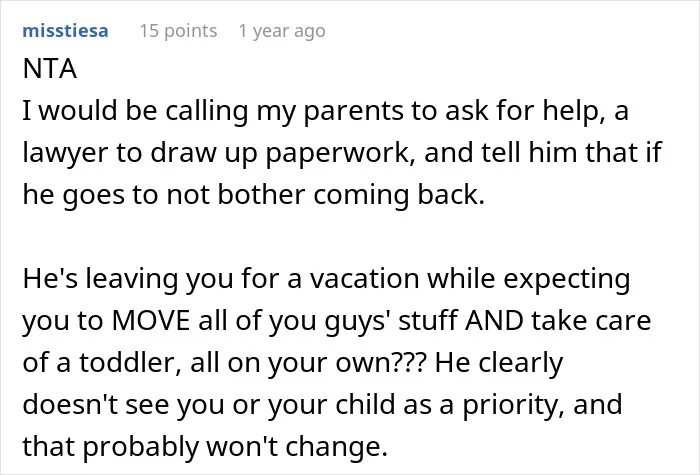
Task: Click the capitalized word MOVE
Action: [151, 321]
